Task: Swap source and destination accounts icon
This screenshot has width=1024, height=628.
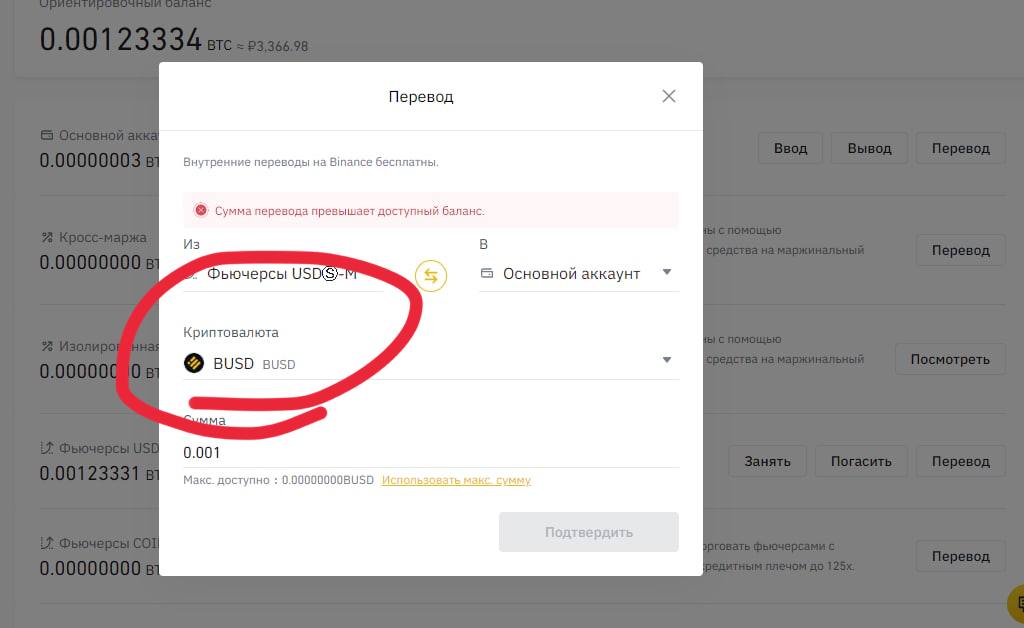Action: coord(431,275)
